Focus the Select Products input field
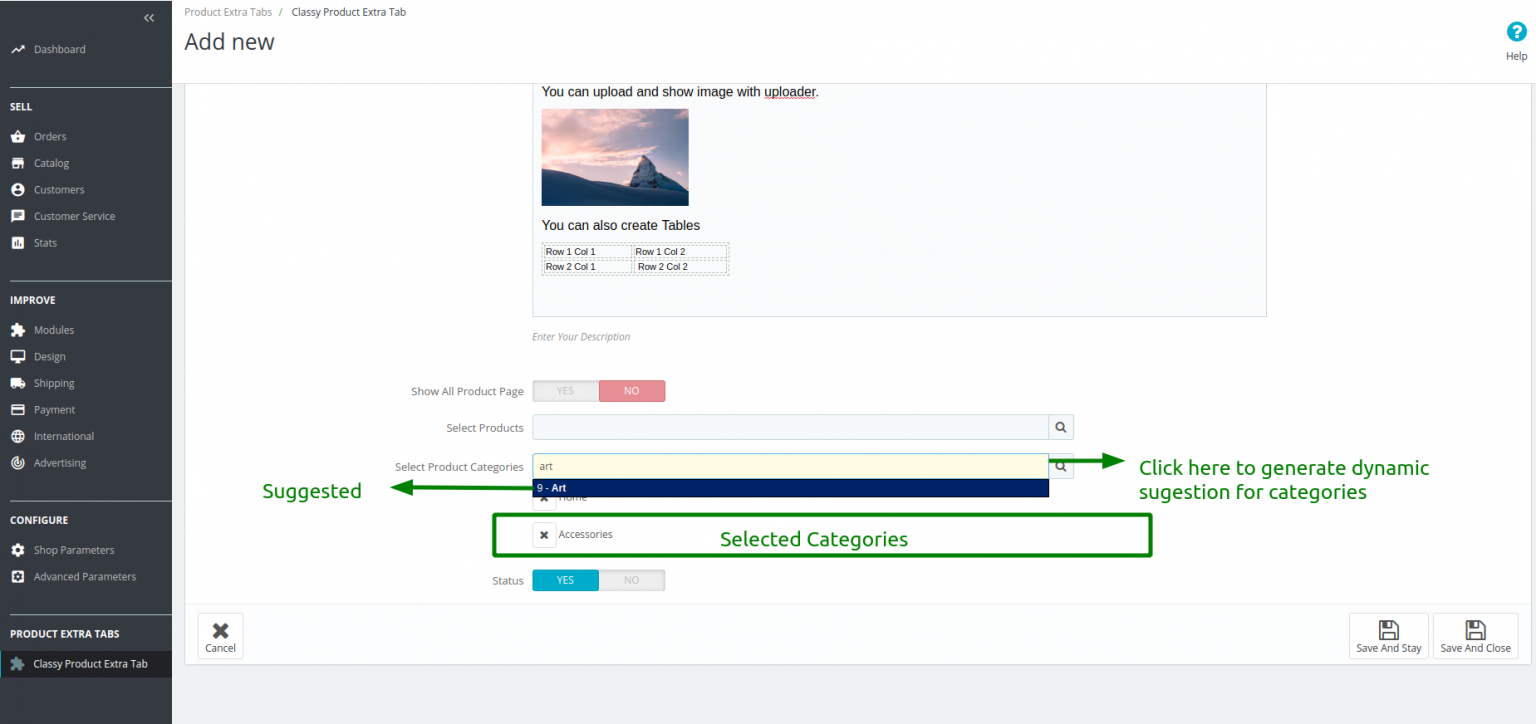The image size is (1536, 724). click(790, 427)
